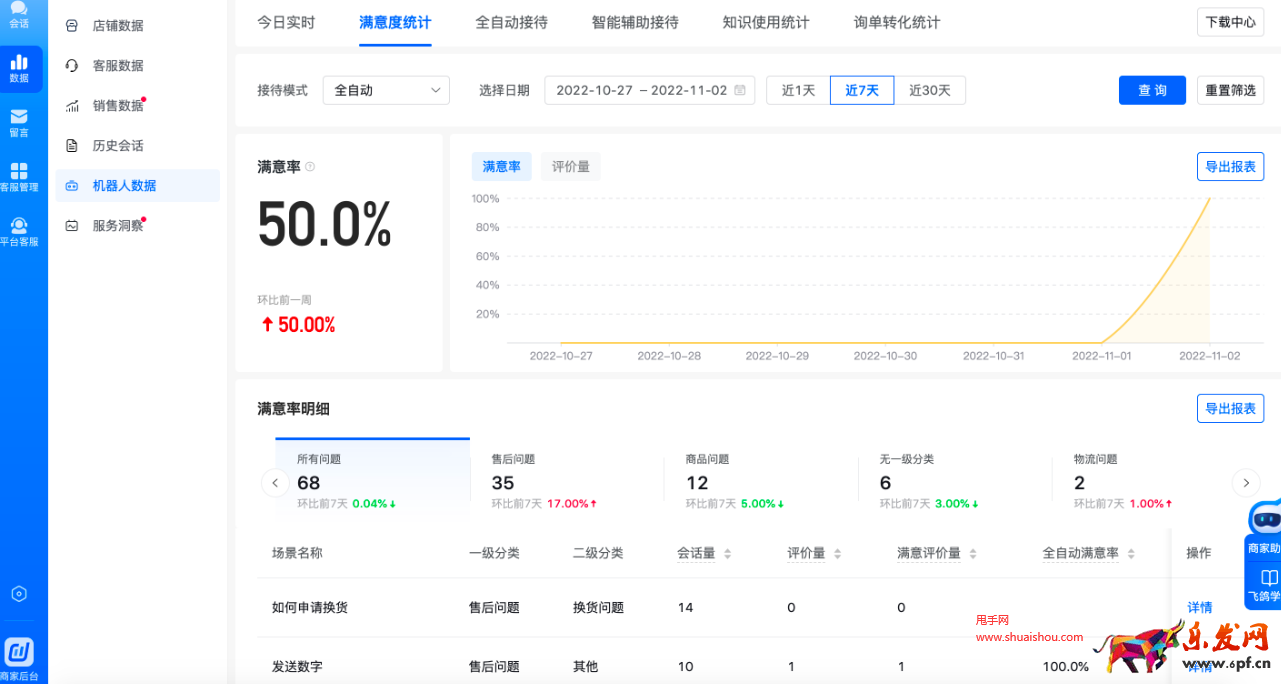Open 客服管理 from the left sidebar

pyautogui.click(x=22, y=172)
